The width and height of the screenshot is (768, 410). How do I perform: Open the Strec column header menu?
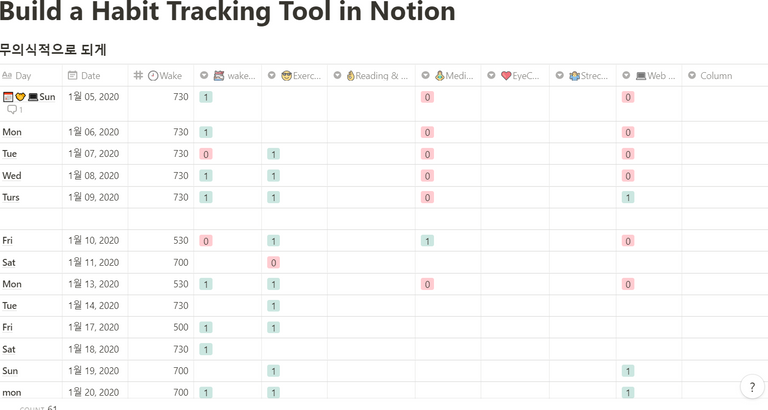[x=583, y=75]
